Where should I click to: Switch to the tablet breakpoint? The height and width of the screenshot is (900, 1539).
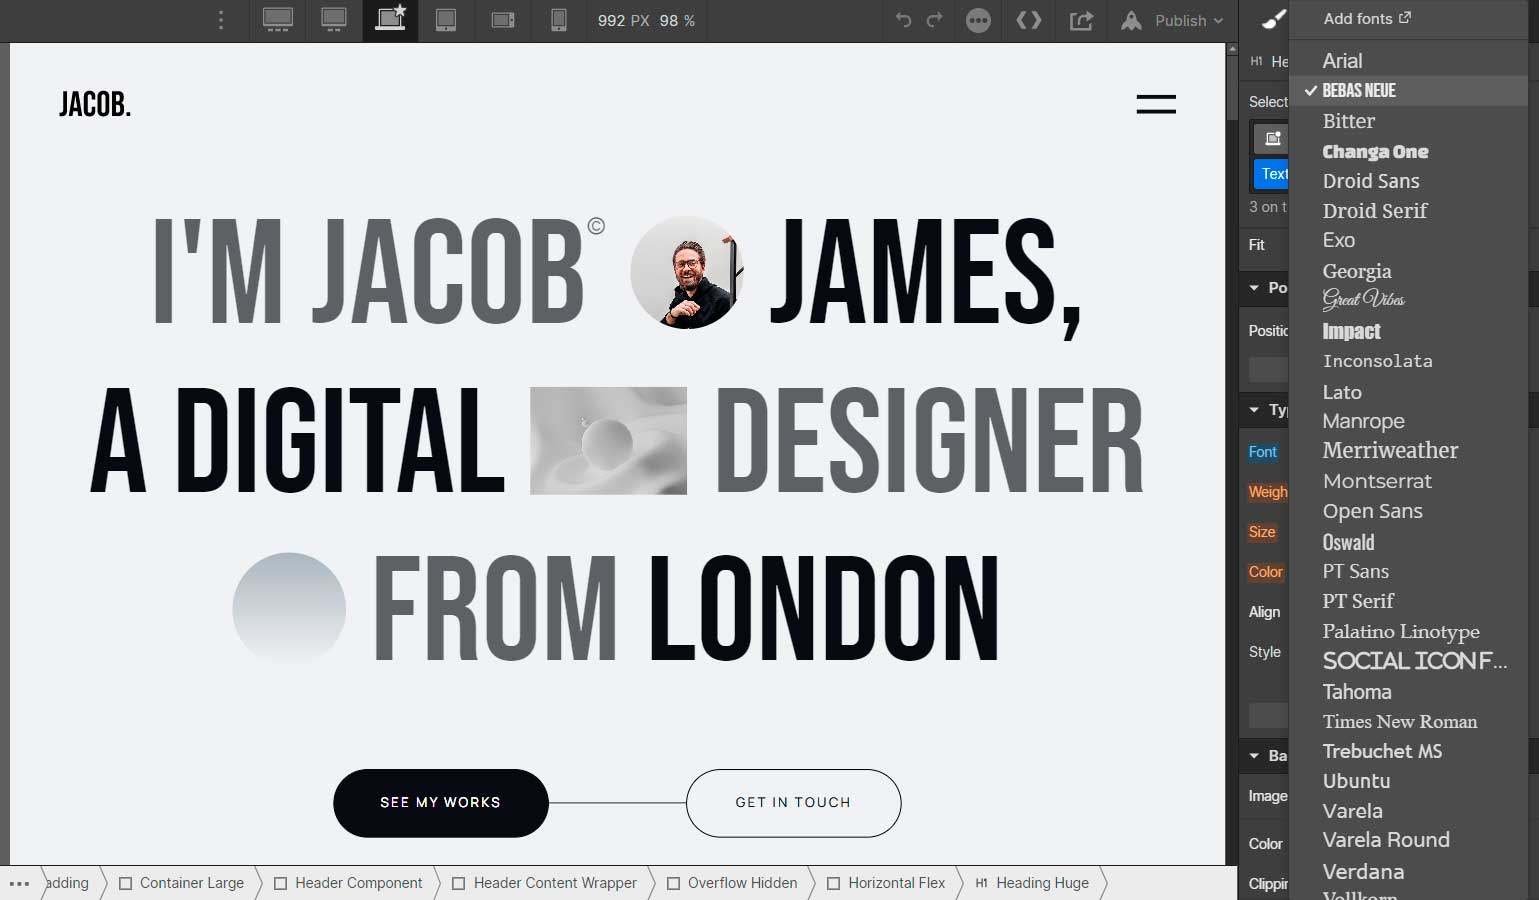(445, 20)
